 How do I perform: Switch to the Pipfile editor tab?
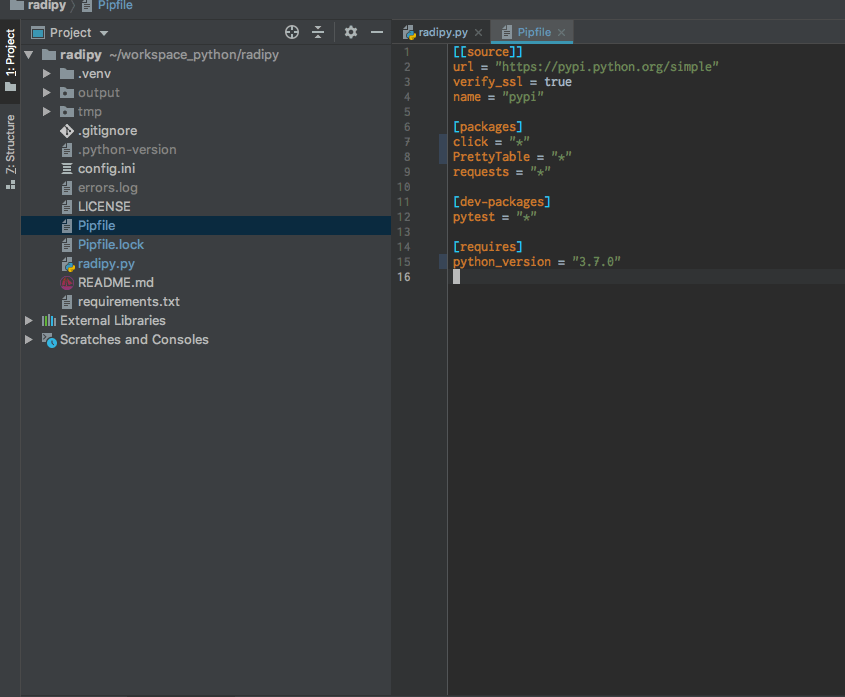[x=532, y=31]
